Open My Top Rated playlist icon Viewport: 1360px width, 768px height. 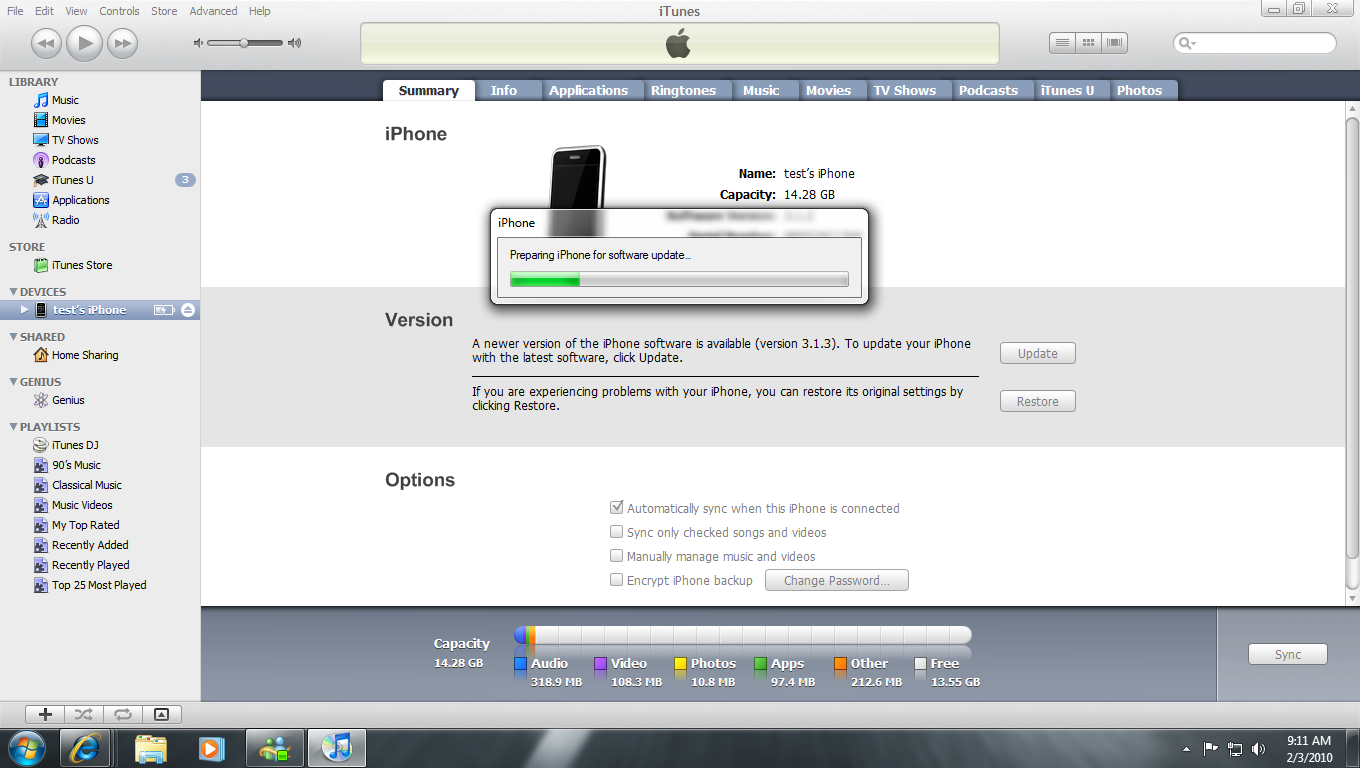[x=41, y=525]
